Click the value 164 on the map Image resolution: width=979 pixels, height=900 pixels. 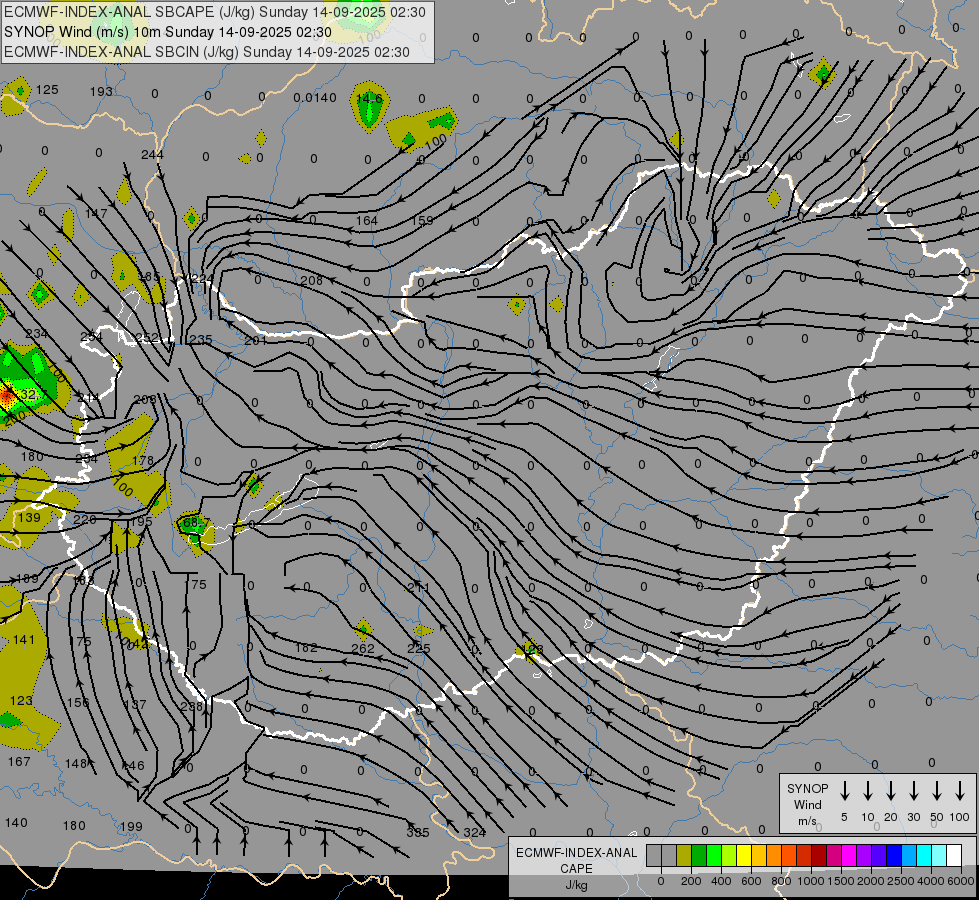367,220
